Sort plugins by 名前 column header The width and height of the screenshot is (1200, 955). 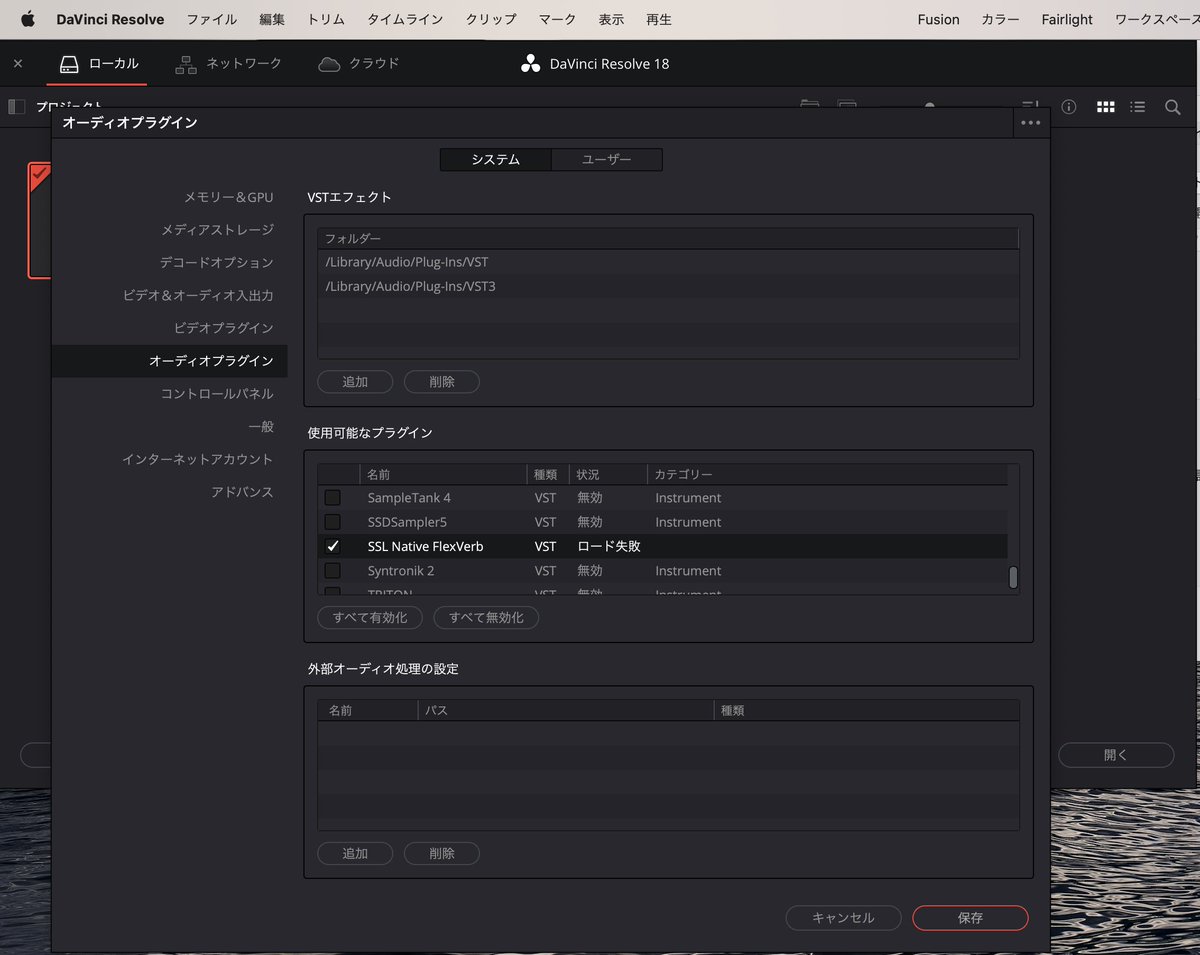tap(443, 474)
